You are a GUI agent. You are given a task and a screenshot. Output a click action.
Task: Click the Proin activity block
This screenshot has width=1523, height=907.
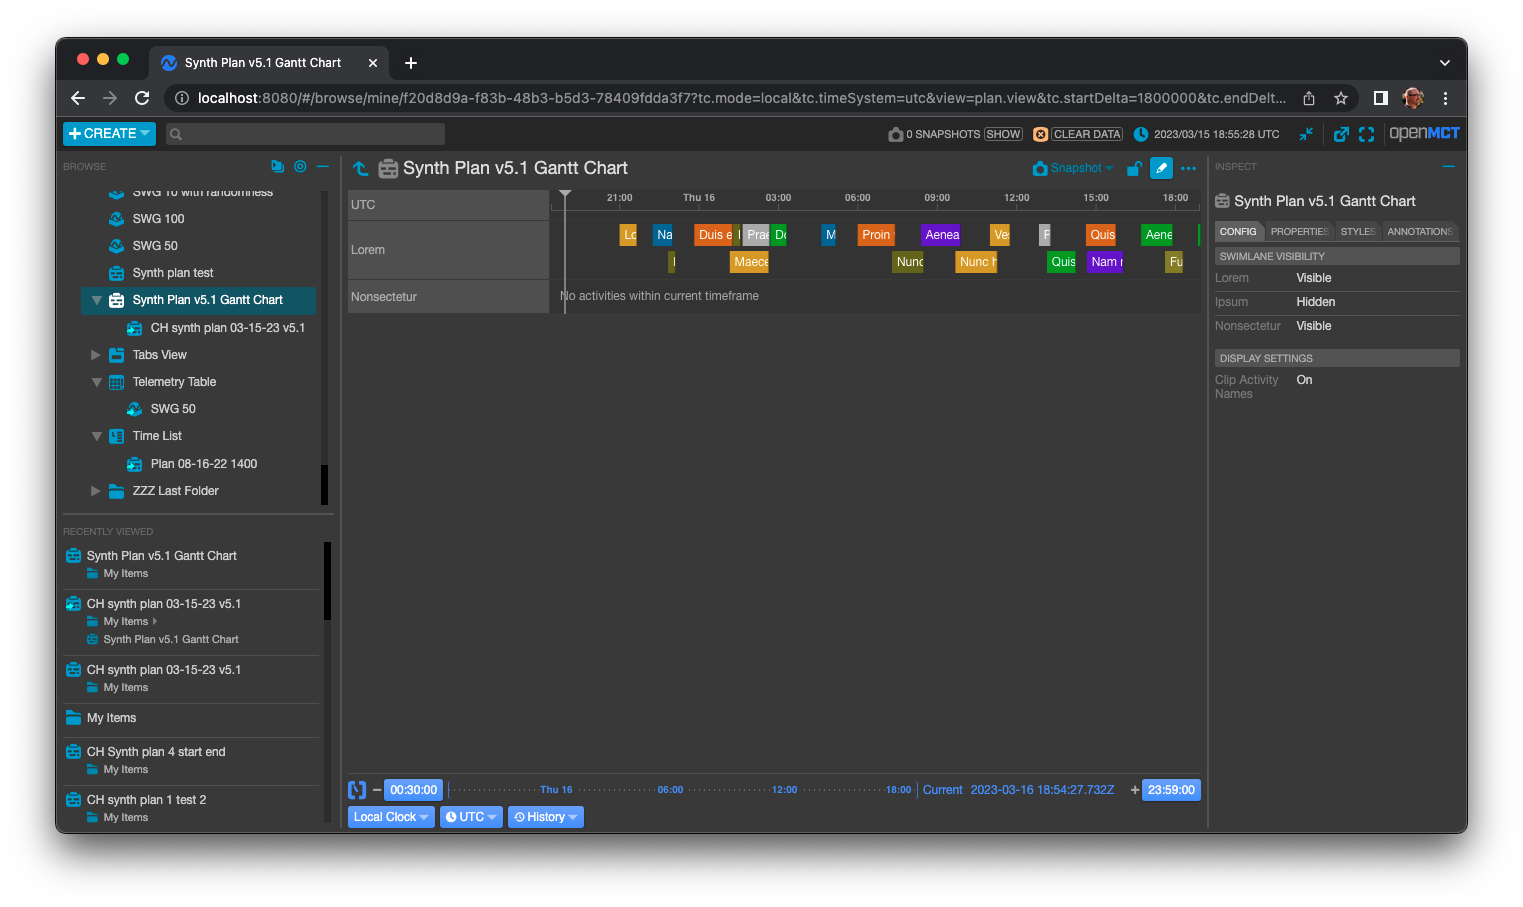pyautogui.click(x=876, y=235)
